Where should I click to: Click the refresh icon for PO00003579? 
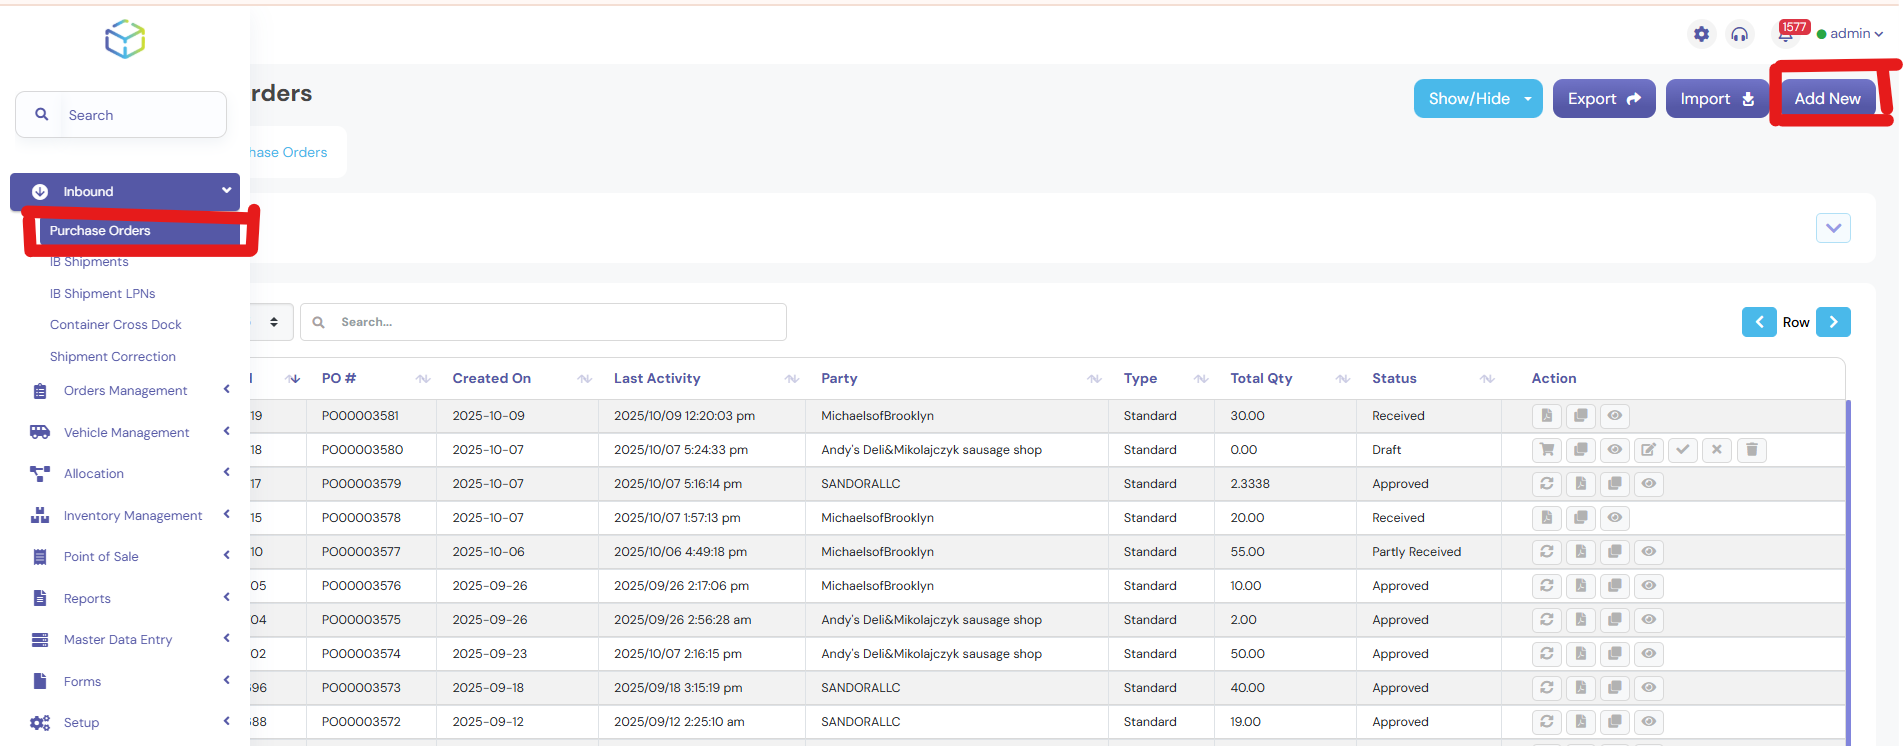1547,484
